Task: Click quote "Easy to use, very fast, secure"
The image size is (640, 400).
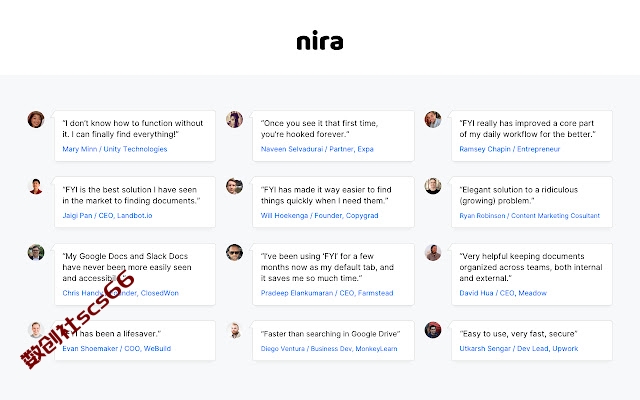Action: click(518, 334)
